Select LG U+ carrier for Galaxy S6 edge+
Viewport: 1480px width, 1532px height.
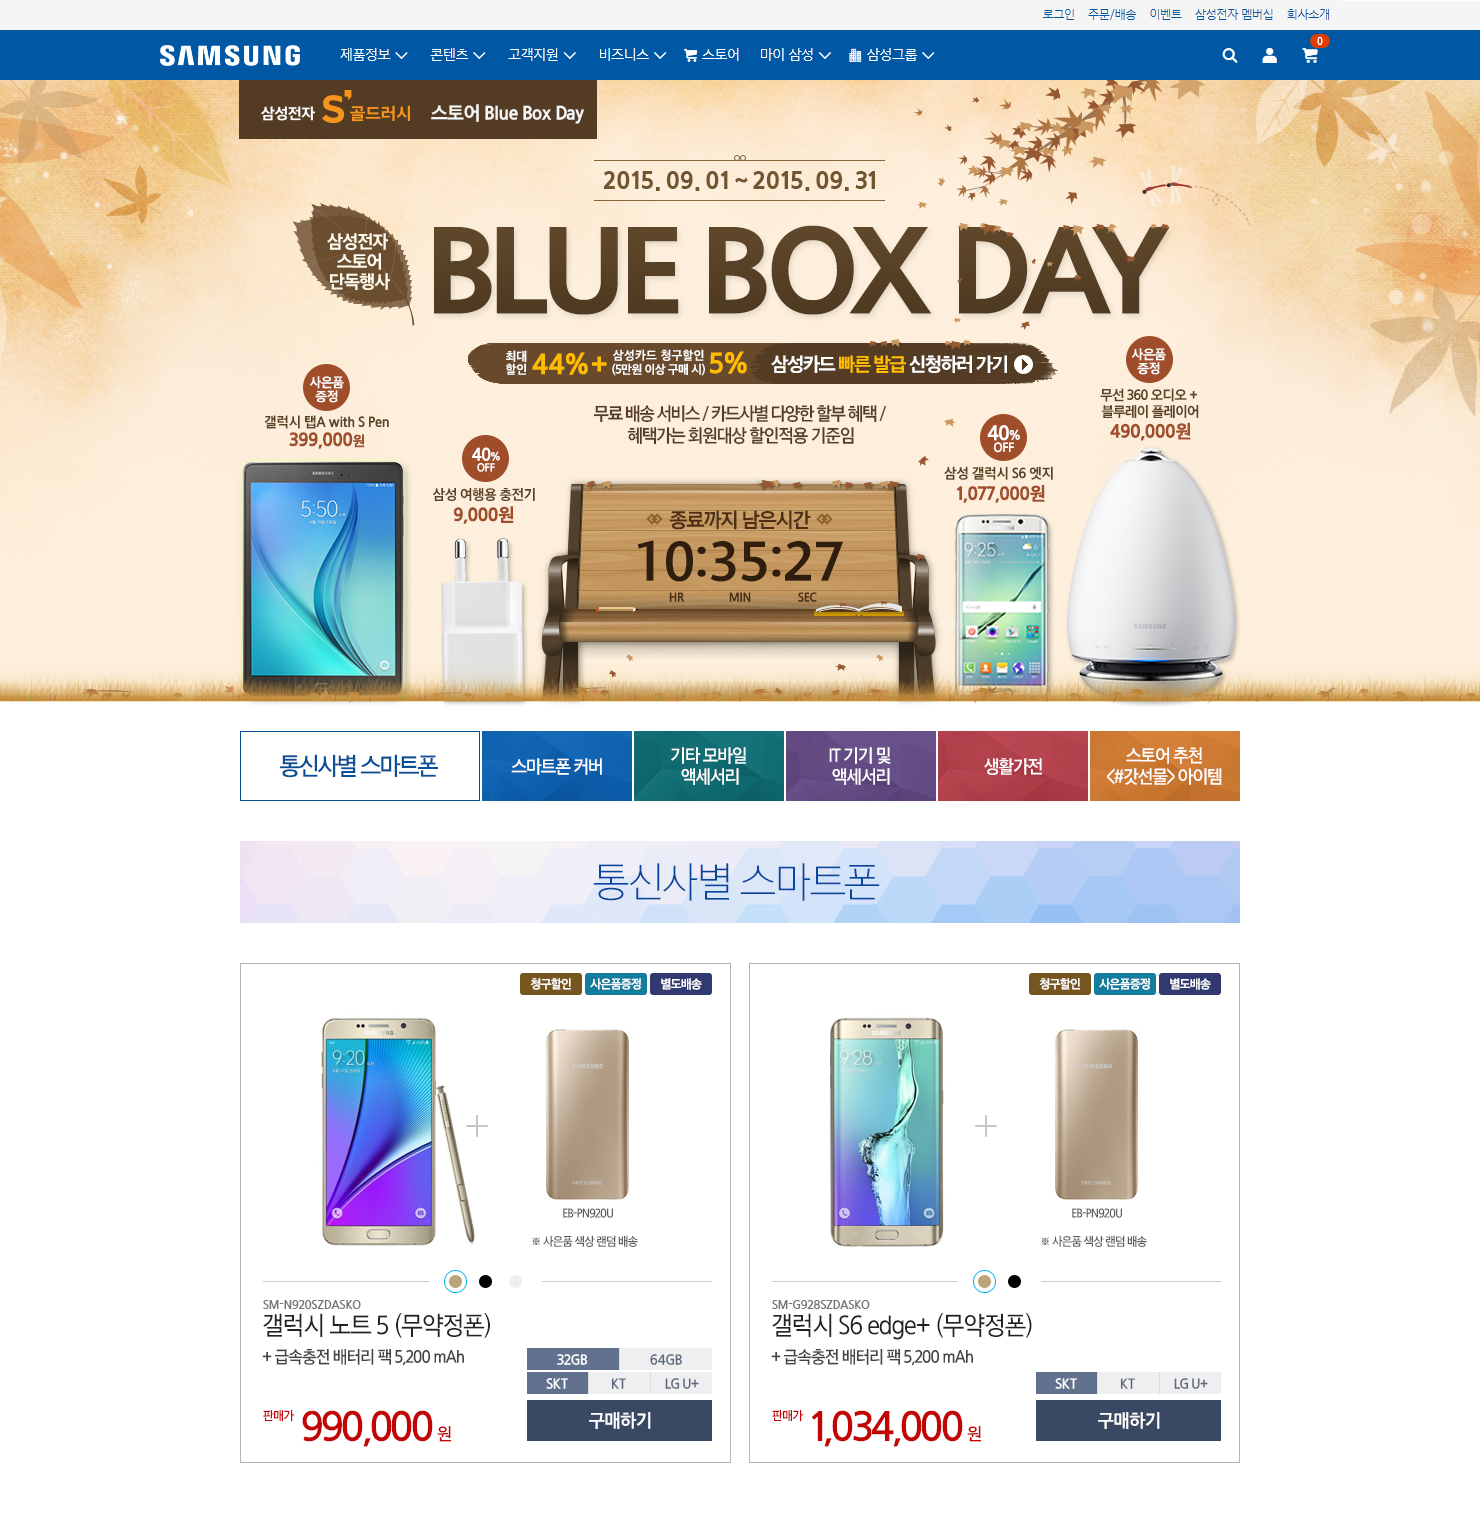click(x=1190, y=1383)
